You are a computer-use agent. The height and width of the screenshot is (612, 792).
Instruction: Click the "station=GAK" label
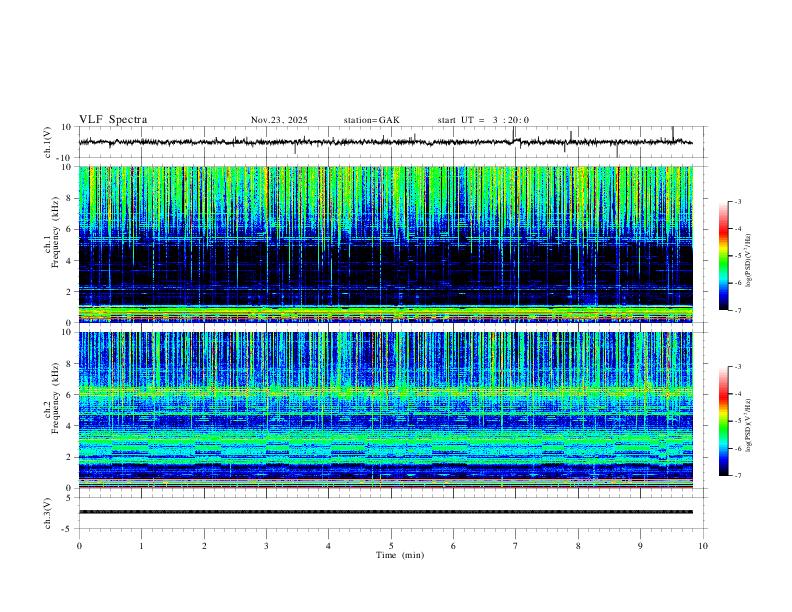[x=372, y=120]
